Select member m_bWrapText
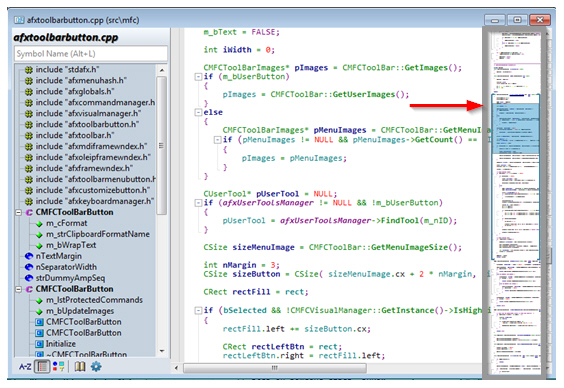564x388 pixels. pos(71,245)
